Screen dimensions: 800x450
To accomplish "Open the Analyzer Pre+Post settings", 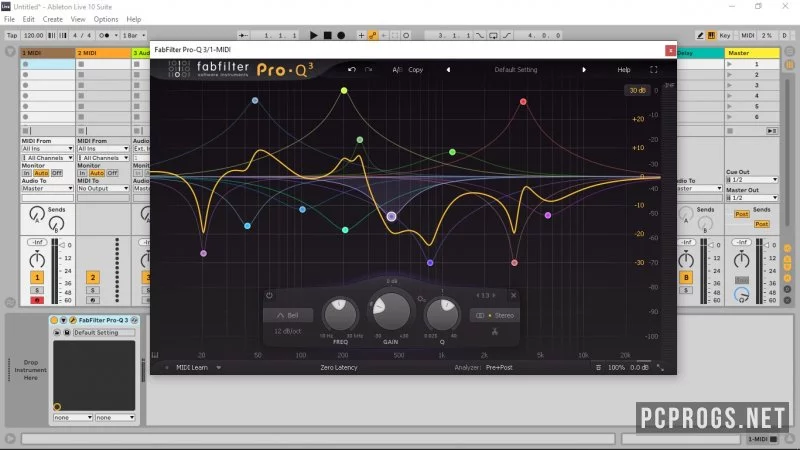I will click(499, 367).
